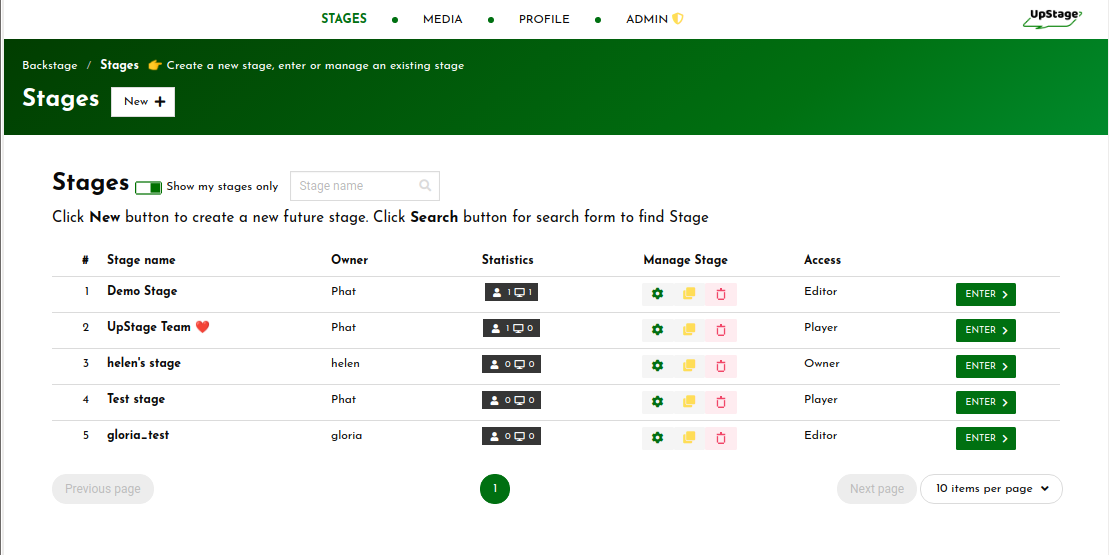Click the UpStage Team stage name
Viewport: 1109px width, 555px height.
158,327
